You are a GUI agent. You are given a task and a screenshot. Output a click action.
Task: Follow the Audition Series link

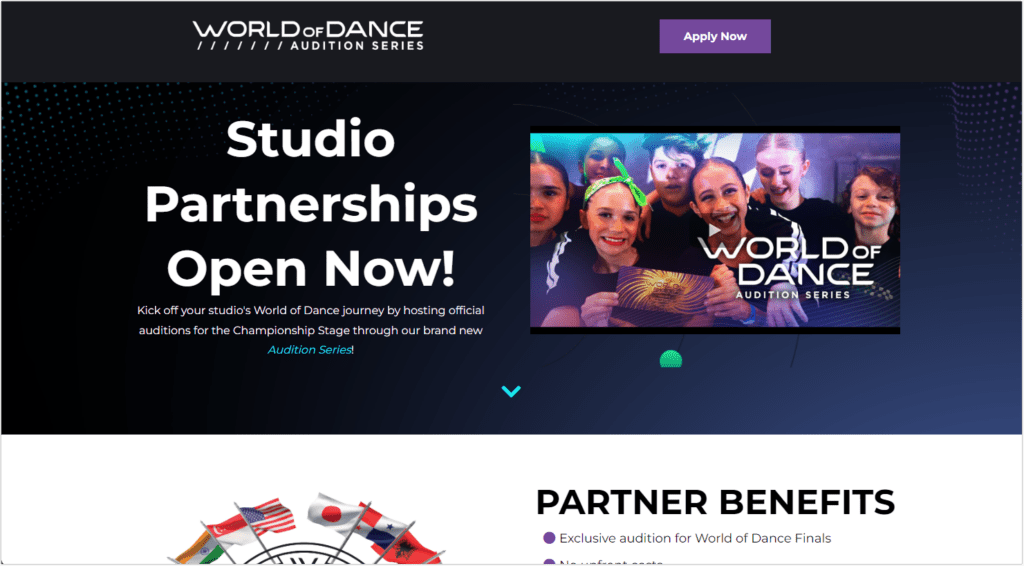click(310, 350)
